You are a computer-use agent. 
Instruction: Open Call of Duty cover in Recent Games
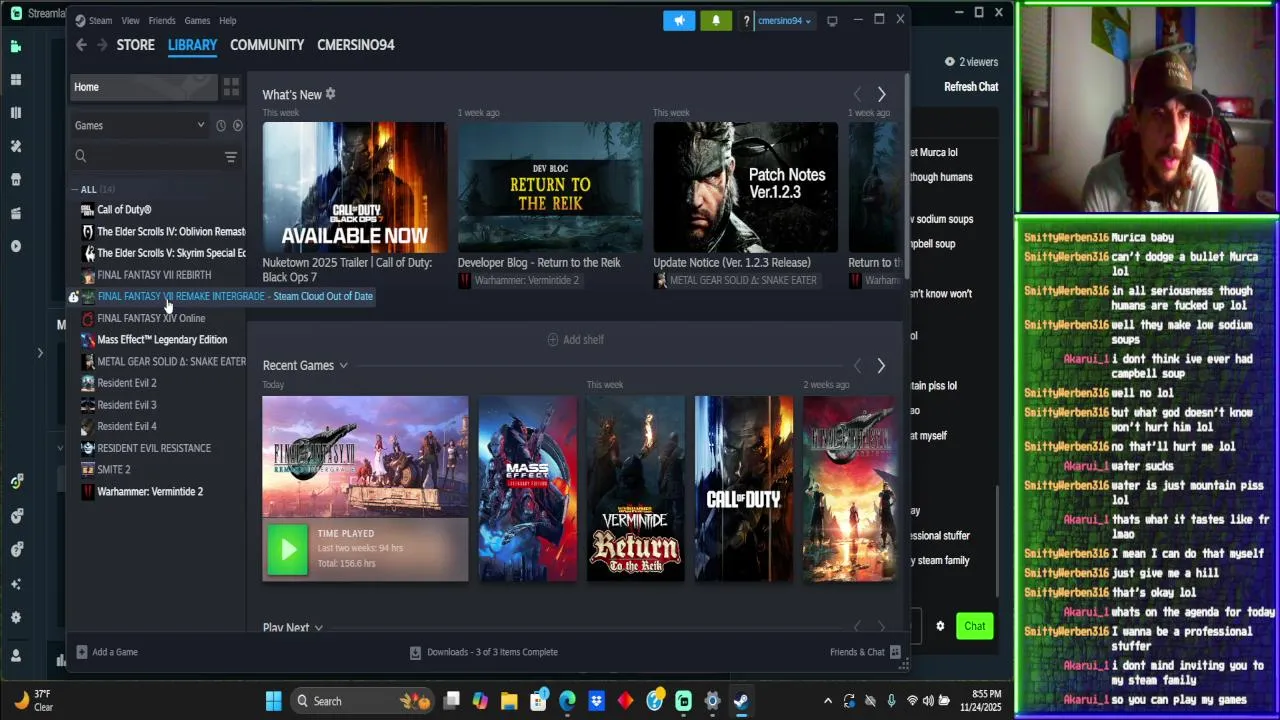pyautogui.click(x=744, y=489)
